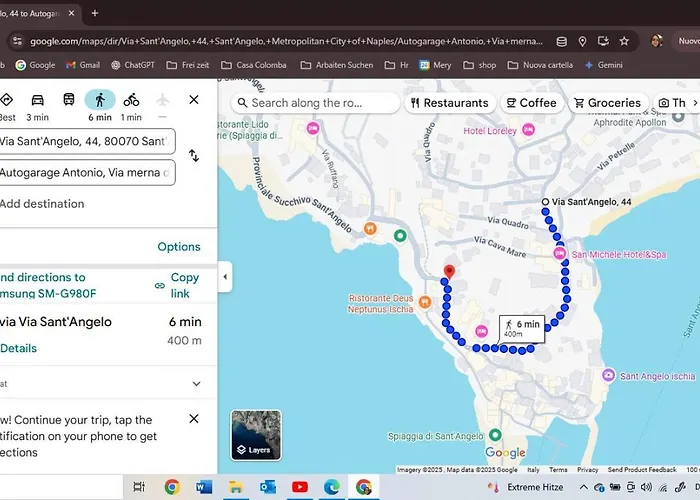The width and height of the screenshot is (700, 500).
Task: Click the Autogarage Antonio destination field
Action: point(85,173)
